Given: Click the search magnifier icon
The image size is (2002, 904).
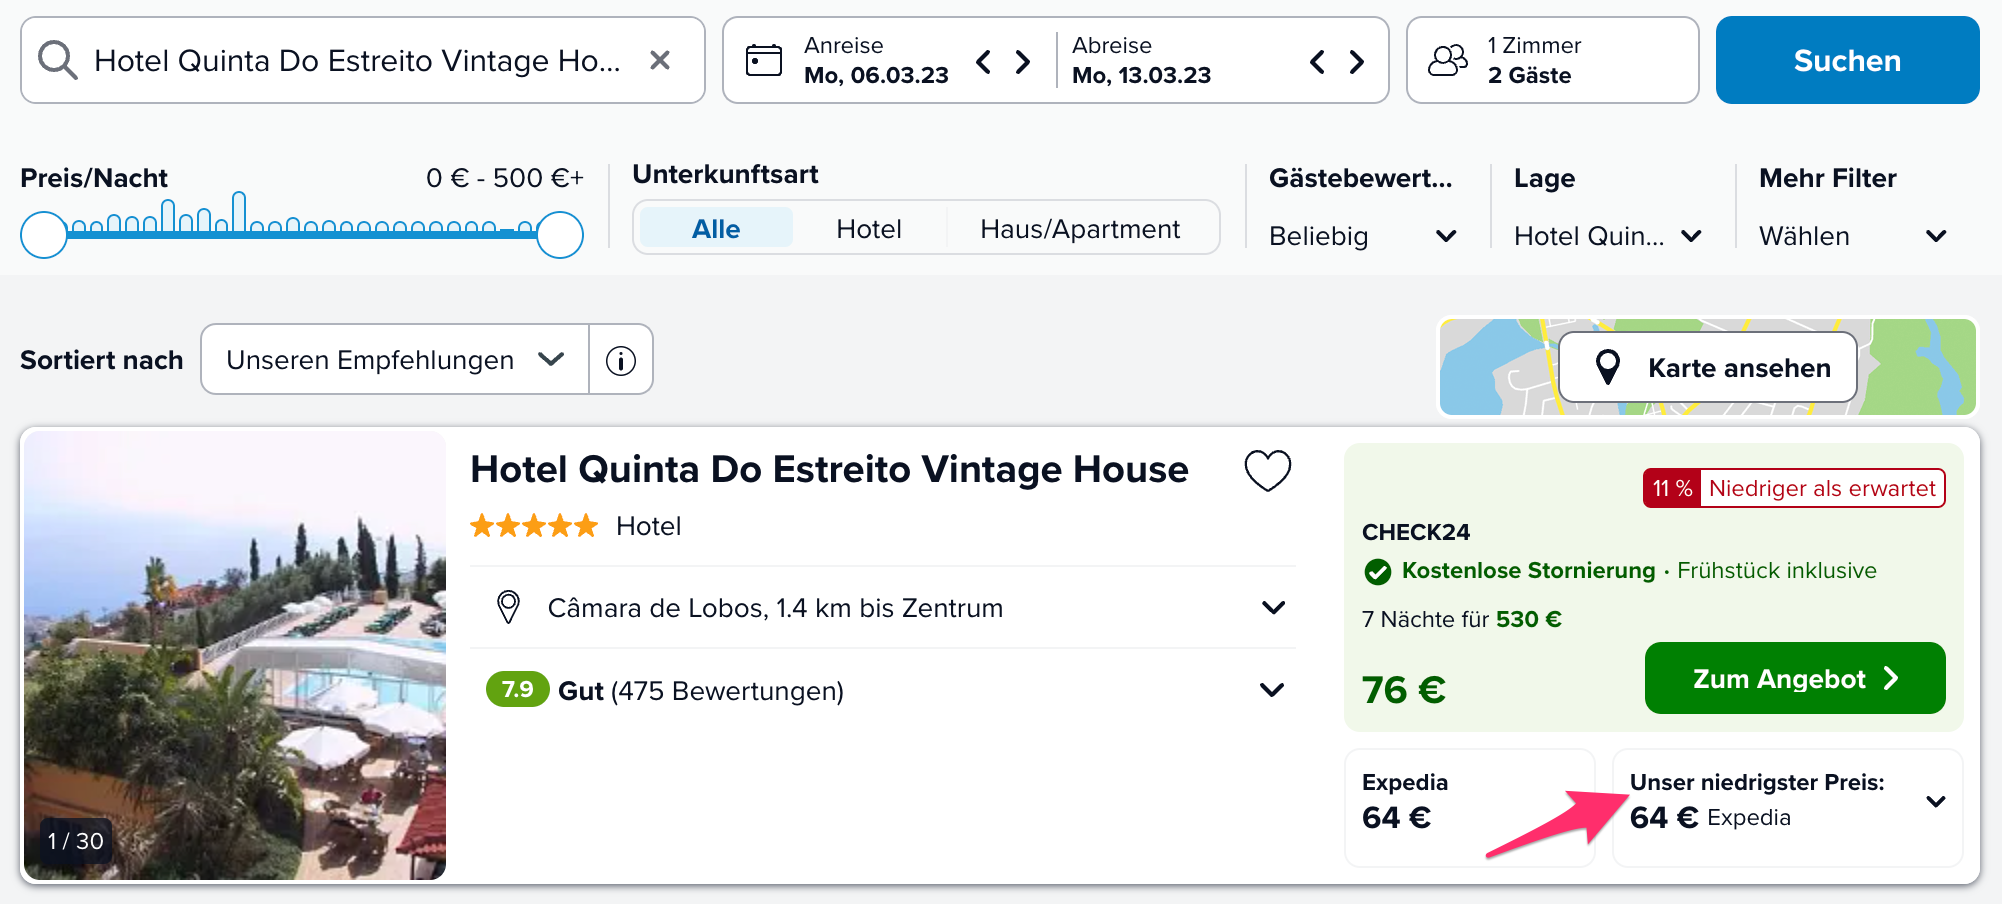Looking at the screenshot, I should tap(57, 60).
